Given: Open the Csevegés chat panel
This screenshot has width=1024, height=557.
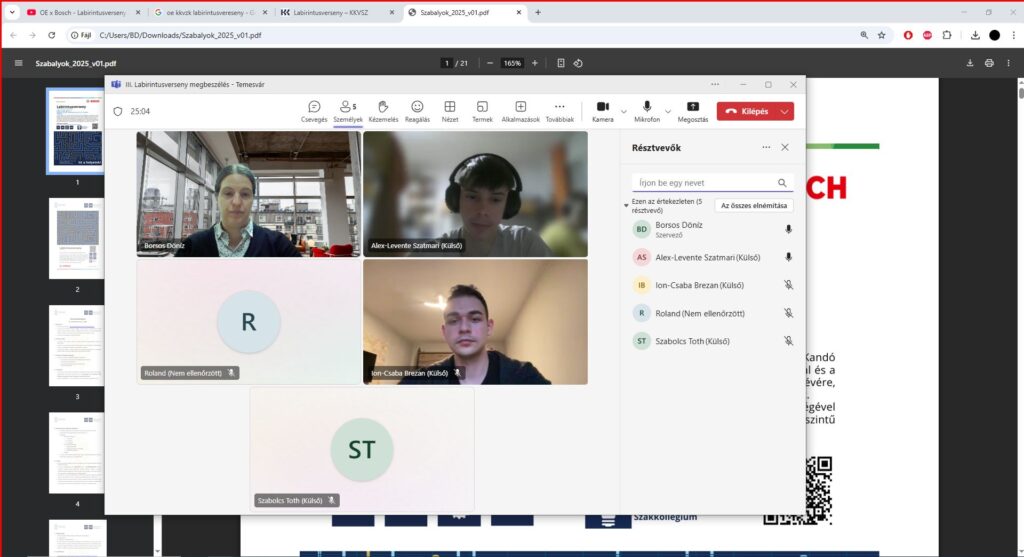Looking at the screenshot, I should click(314, 110).
